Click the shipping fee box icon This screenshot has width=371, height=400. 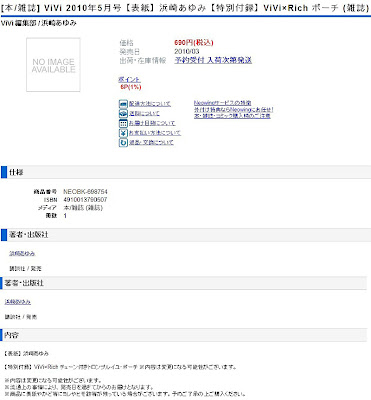click(x=123, y=113)
